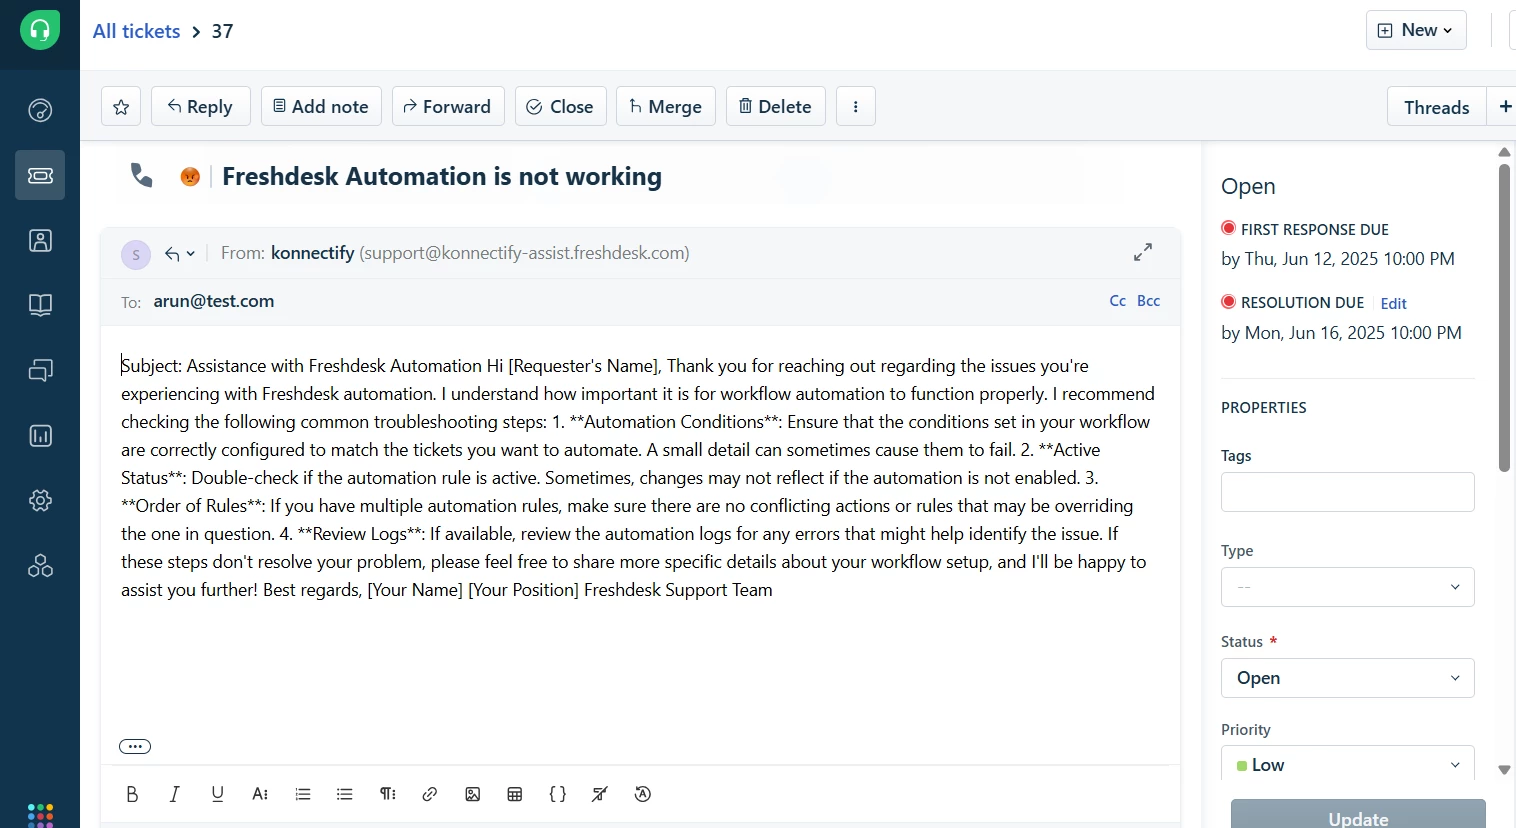Screen dimensions: 1516x828
Task: Click the Reply button
Action: (x=200, y=106)
